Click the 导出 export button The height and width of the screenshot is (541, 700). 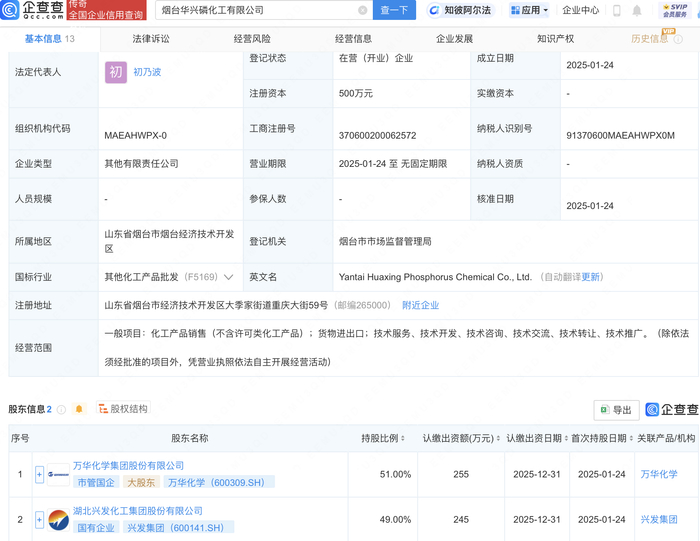point(616,410)
